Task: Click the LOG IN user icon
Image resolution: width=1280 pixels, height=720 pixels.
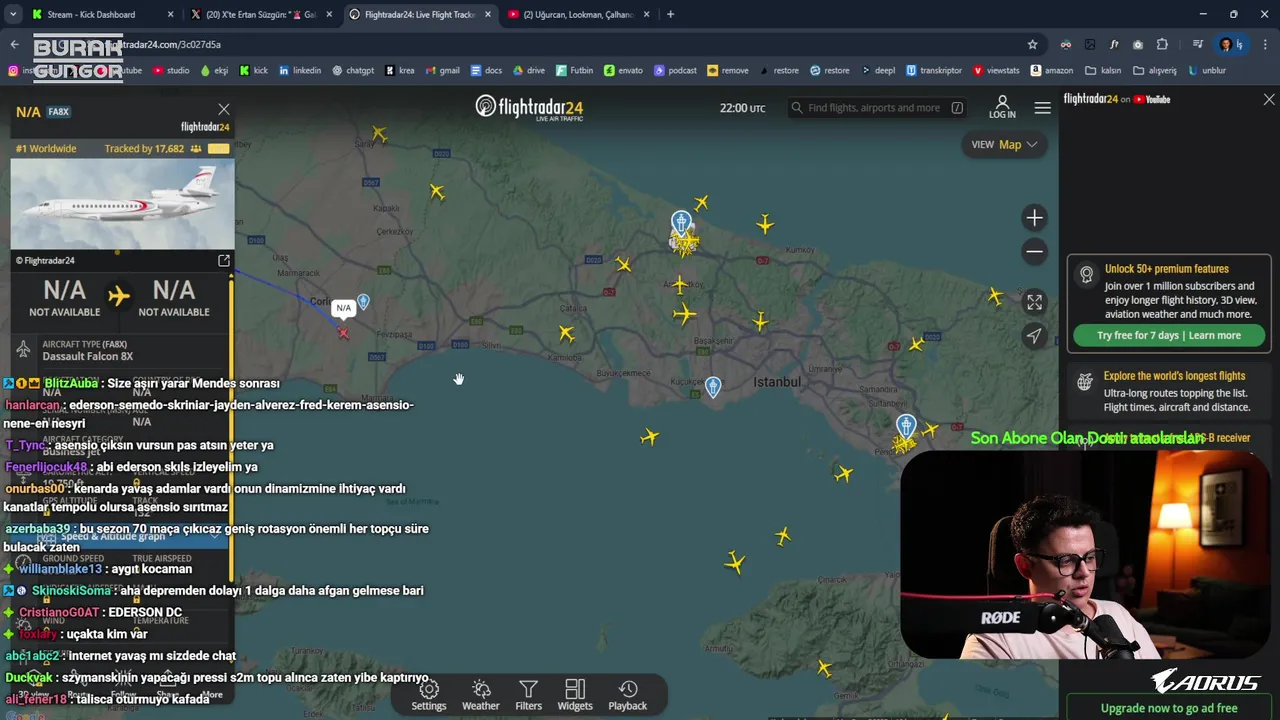Action: pos(1002,102)
